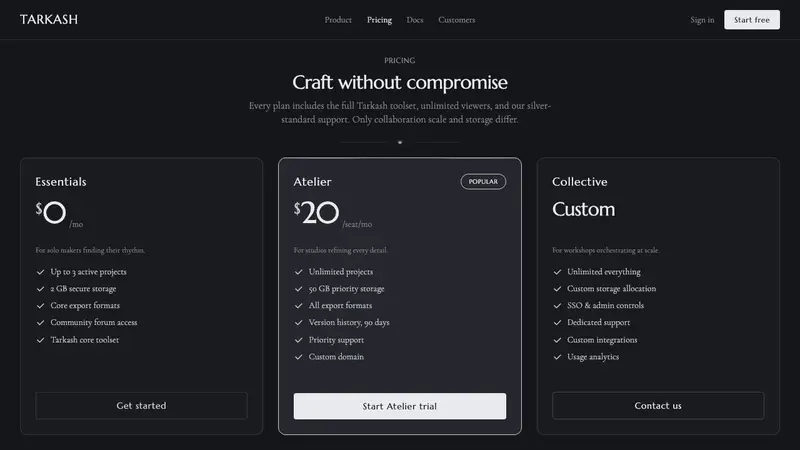Click 'Custom domain' feature text
The height and width of the screenshot is (450, 800).
pyautogui.click(x=336, y=357)
